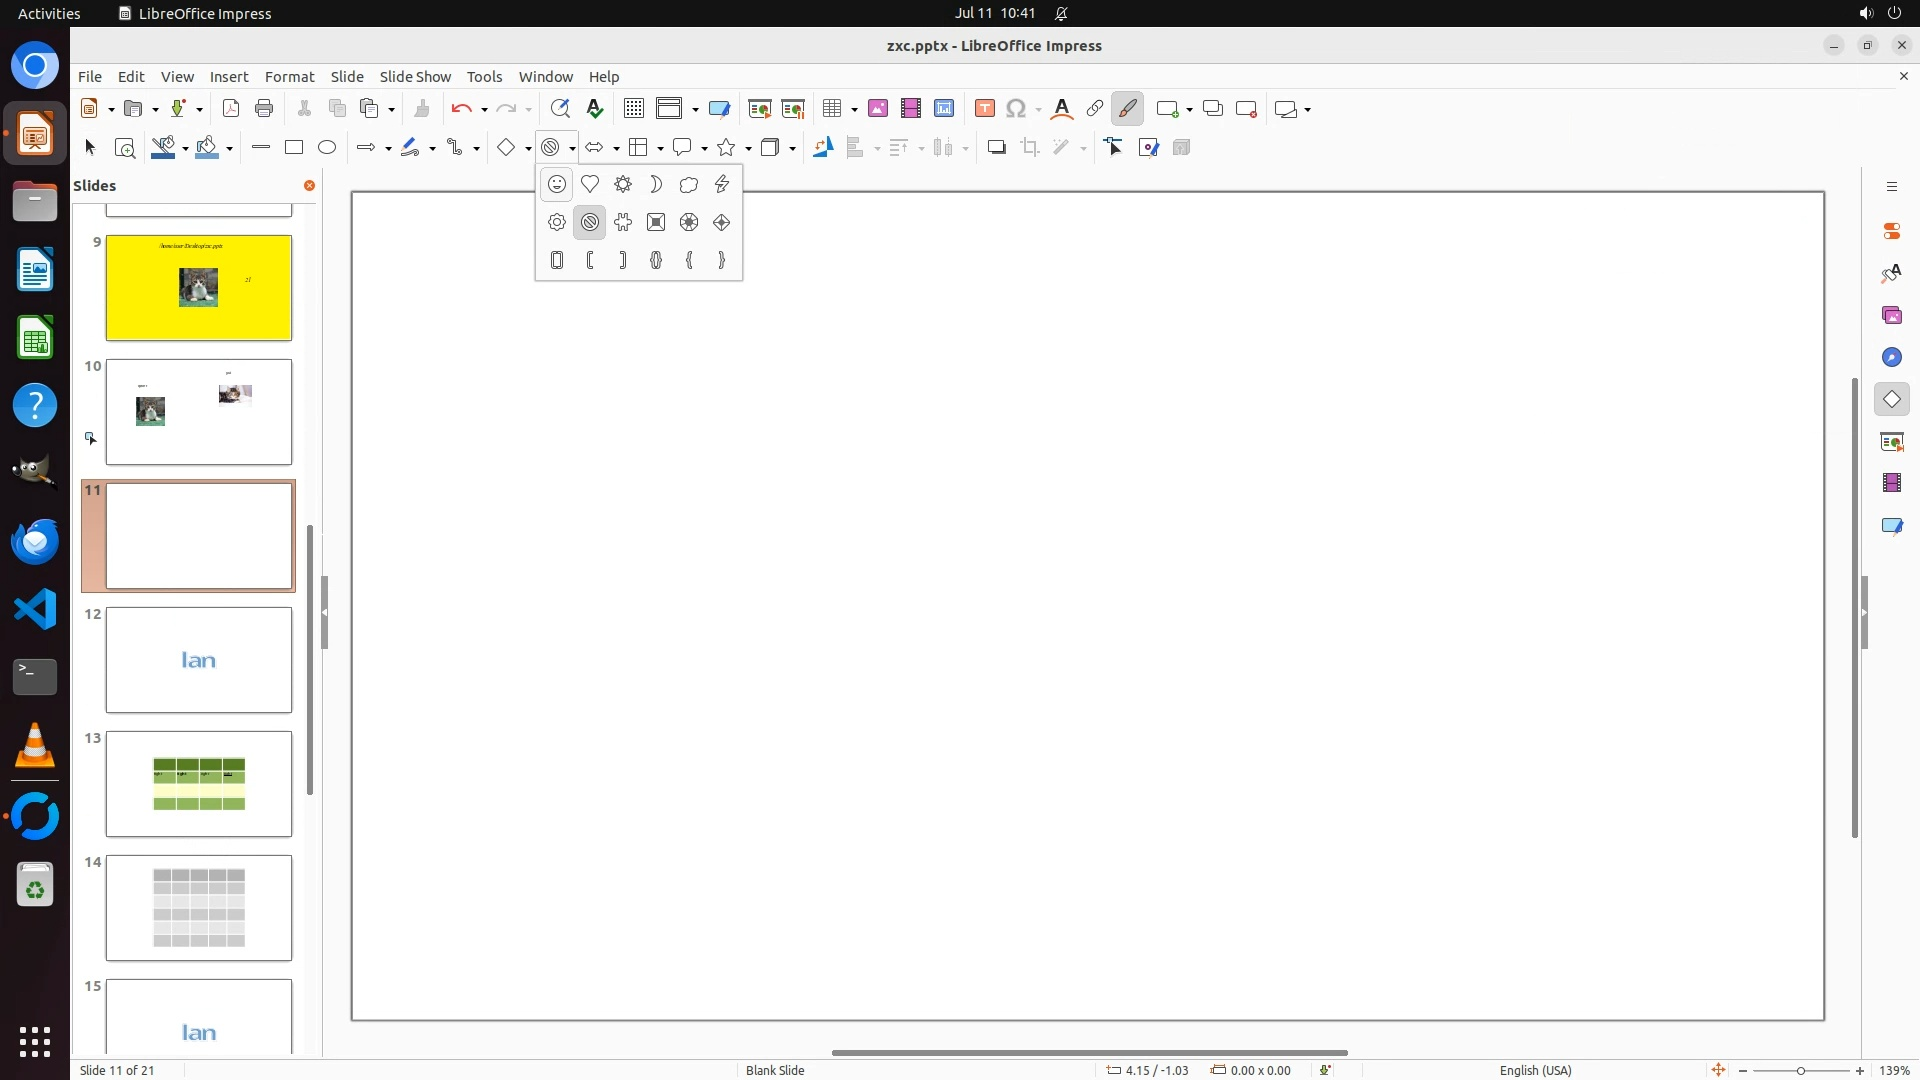The width and height of the screenshot is (1920, 1080).
Task: Insert a text box from the toolbar
Action: click(x=984, y=109)
